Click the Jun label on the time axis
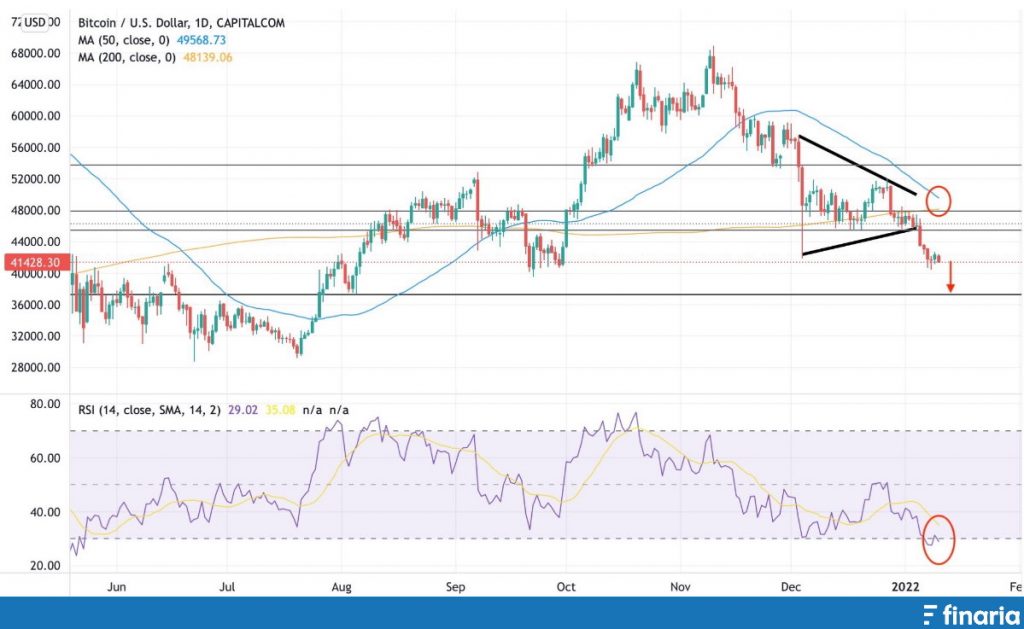Screen dimensions: 1024x629 116,587
